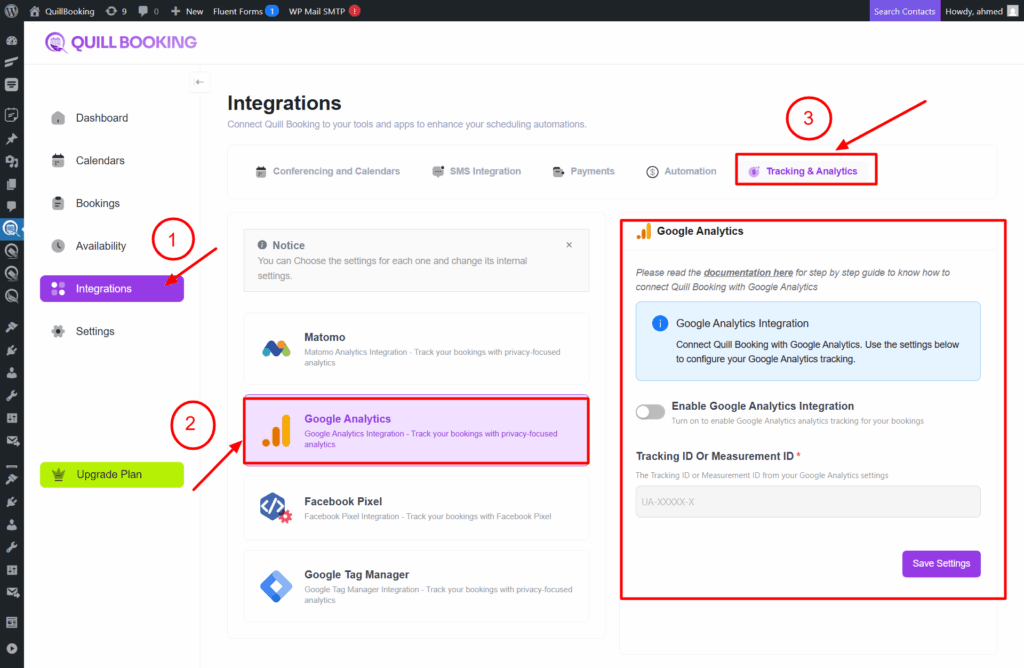
Task: Open the New content menu in admin bar
Action: [187, 11]
